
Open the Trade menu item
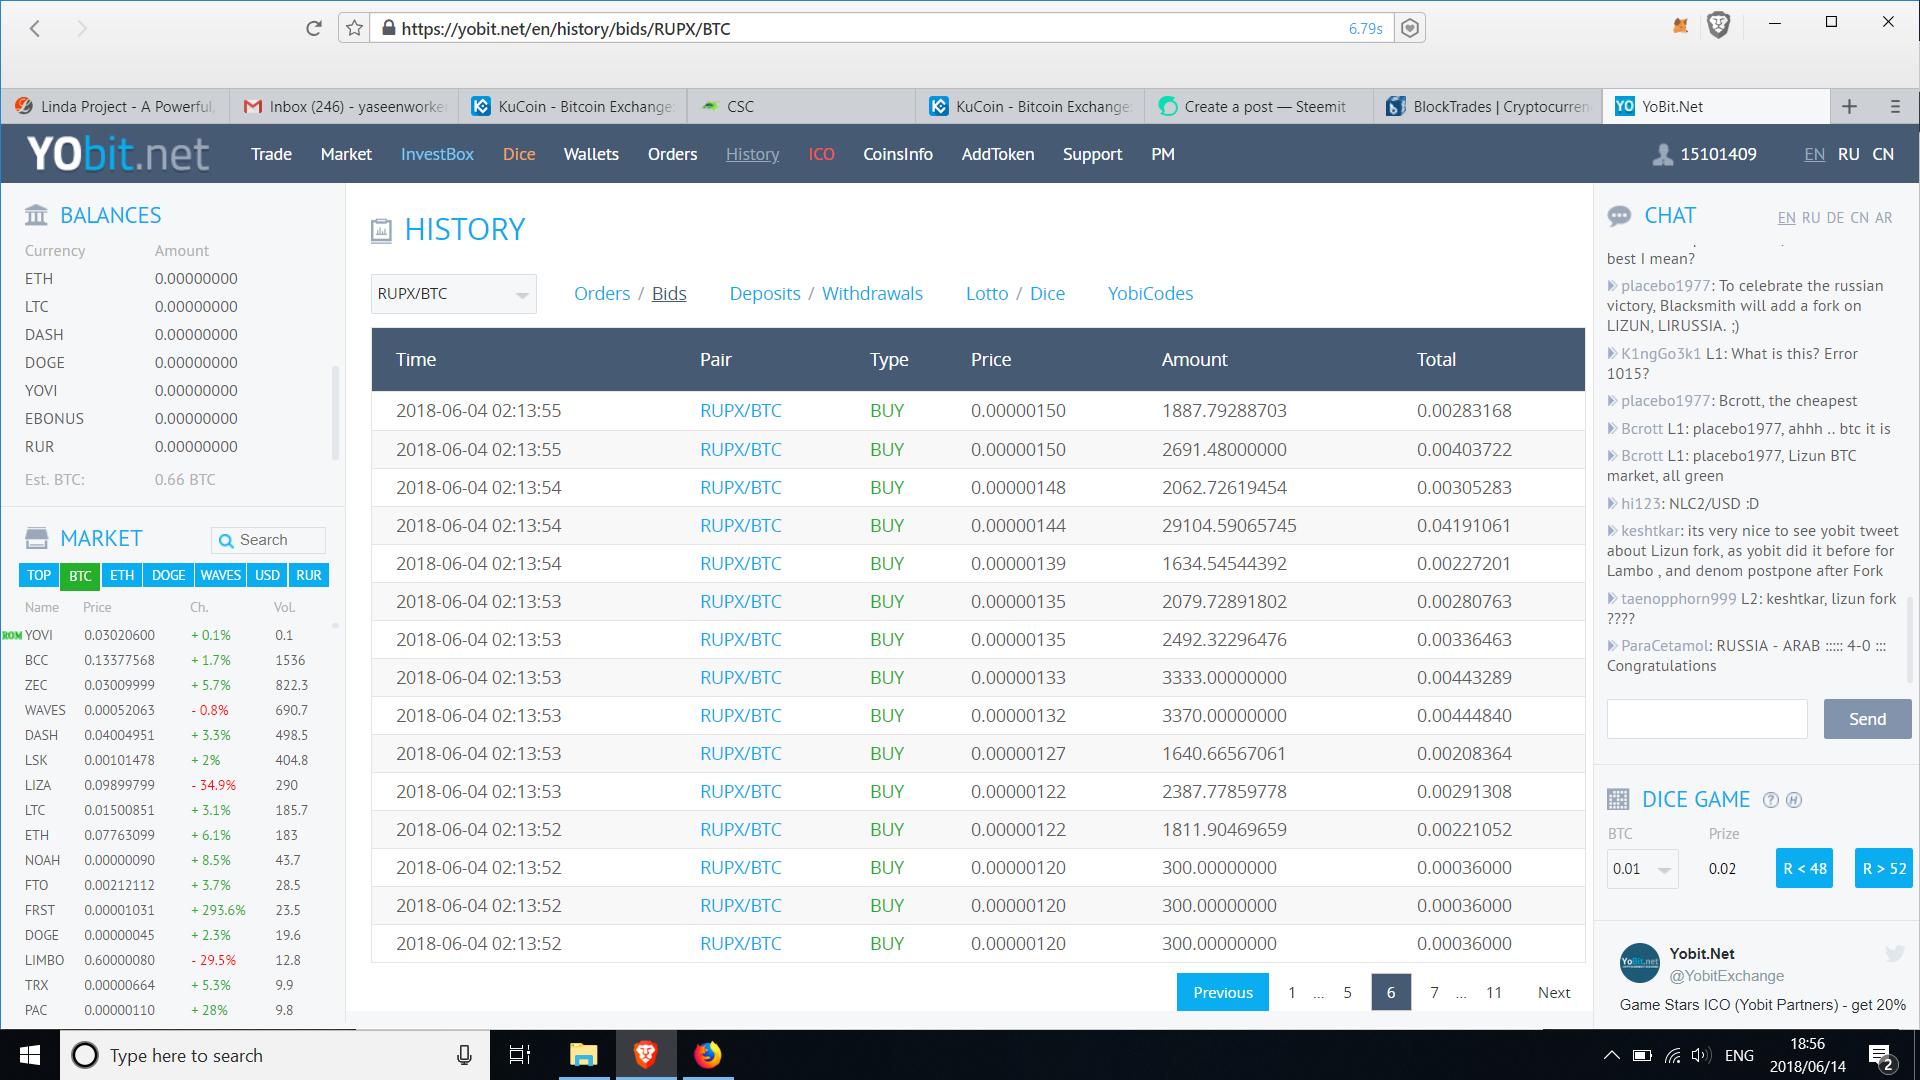point(271,154)
